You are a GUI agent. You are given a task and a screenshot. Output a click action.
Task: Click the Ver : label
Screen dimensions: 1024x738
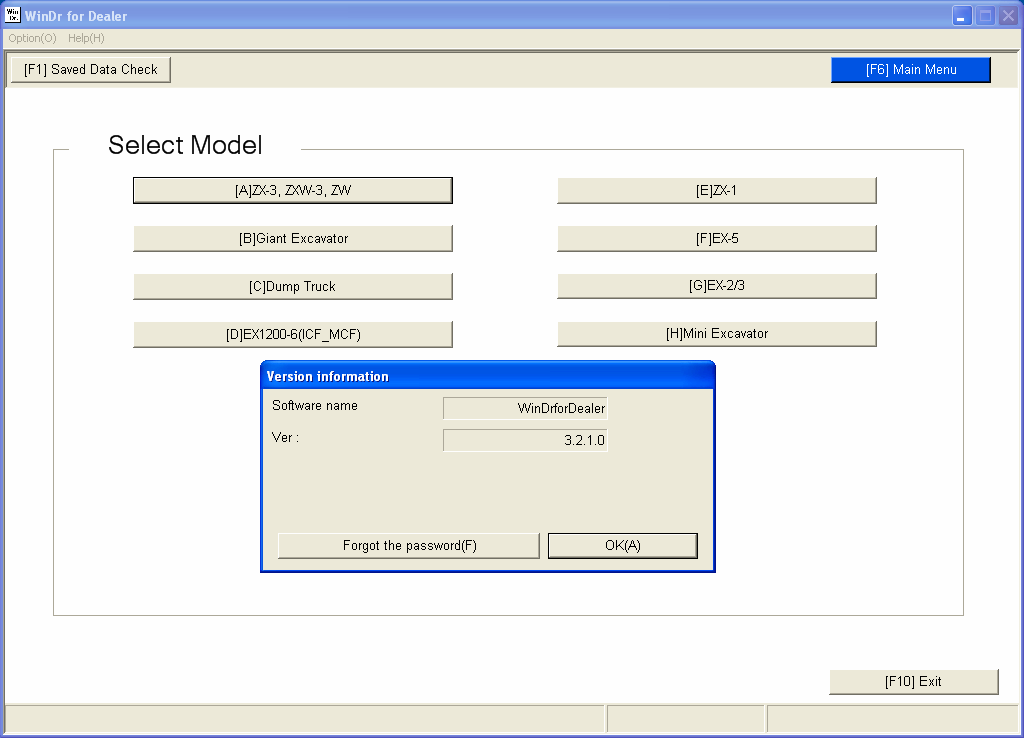click(285, 438)
